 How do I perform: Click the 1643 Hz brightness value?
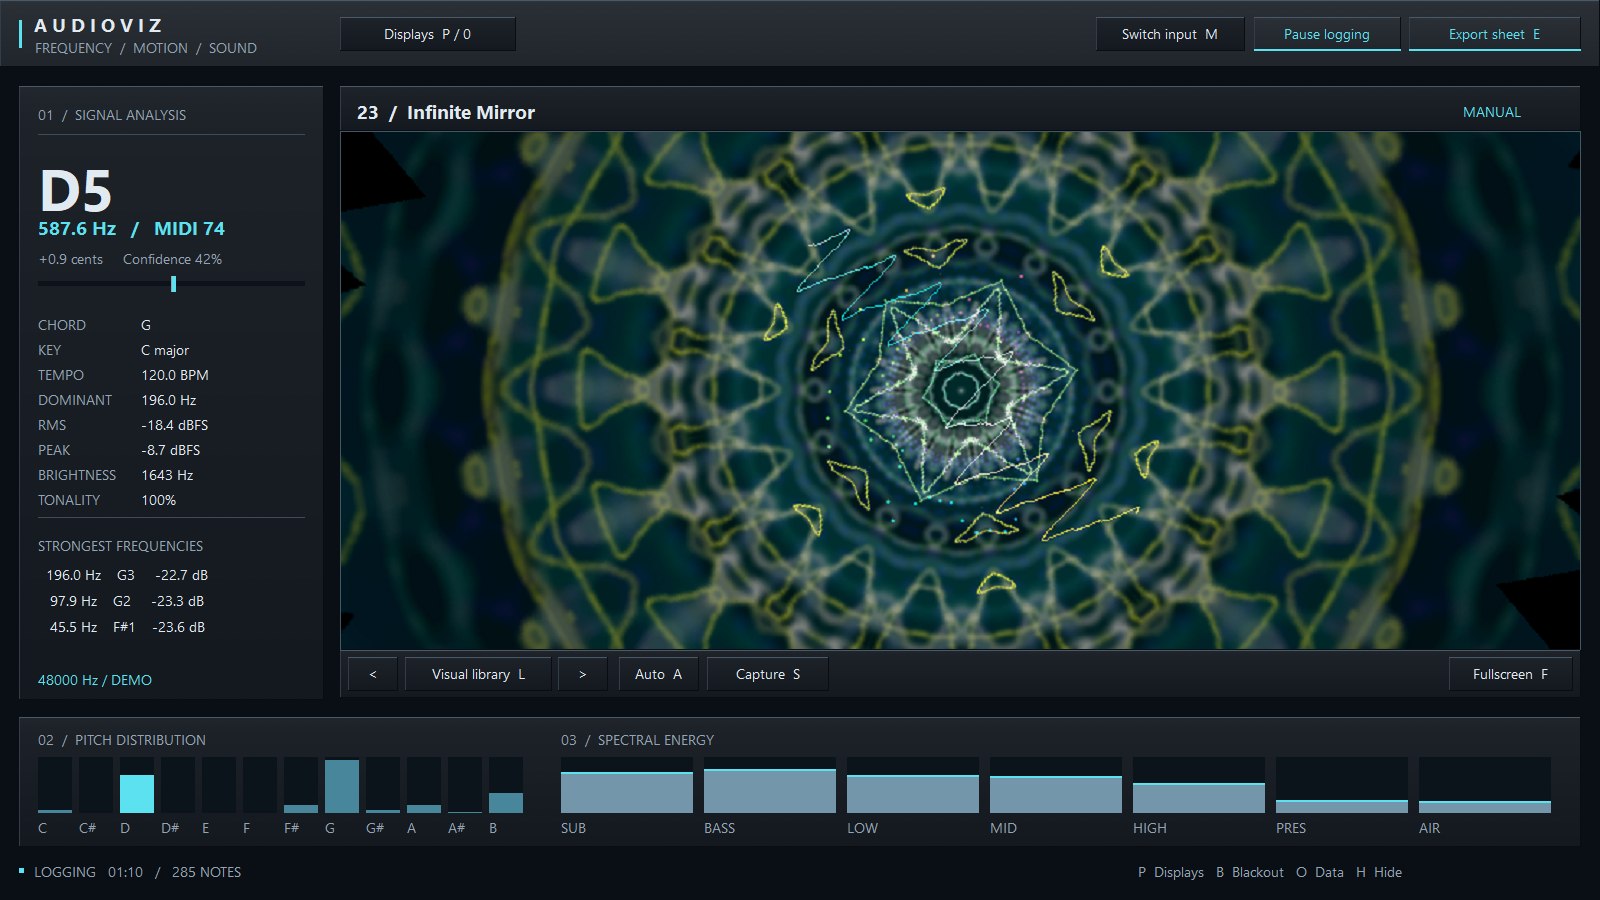(167, 475)
